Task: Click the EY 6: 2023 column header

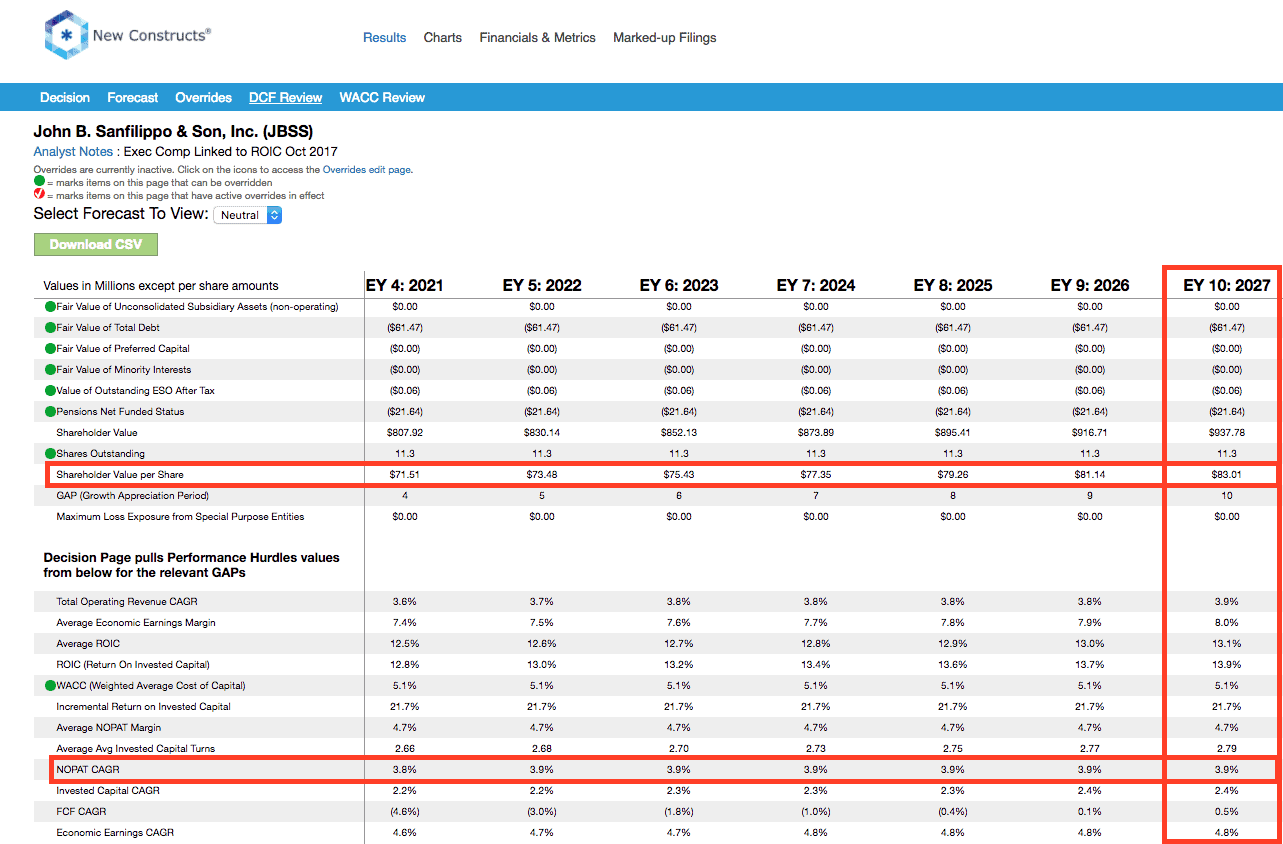Action: [679, 286]
